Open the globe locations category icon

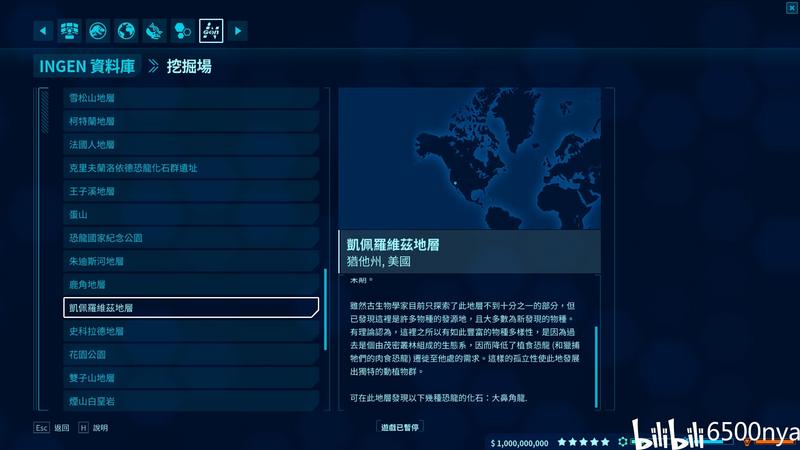pos(126,31)
